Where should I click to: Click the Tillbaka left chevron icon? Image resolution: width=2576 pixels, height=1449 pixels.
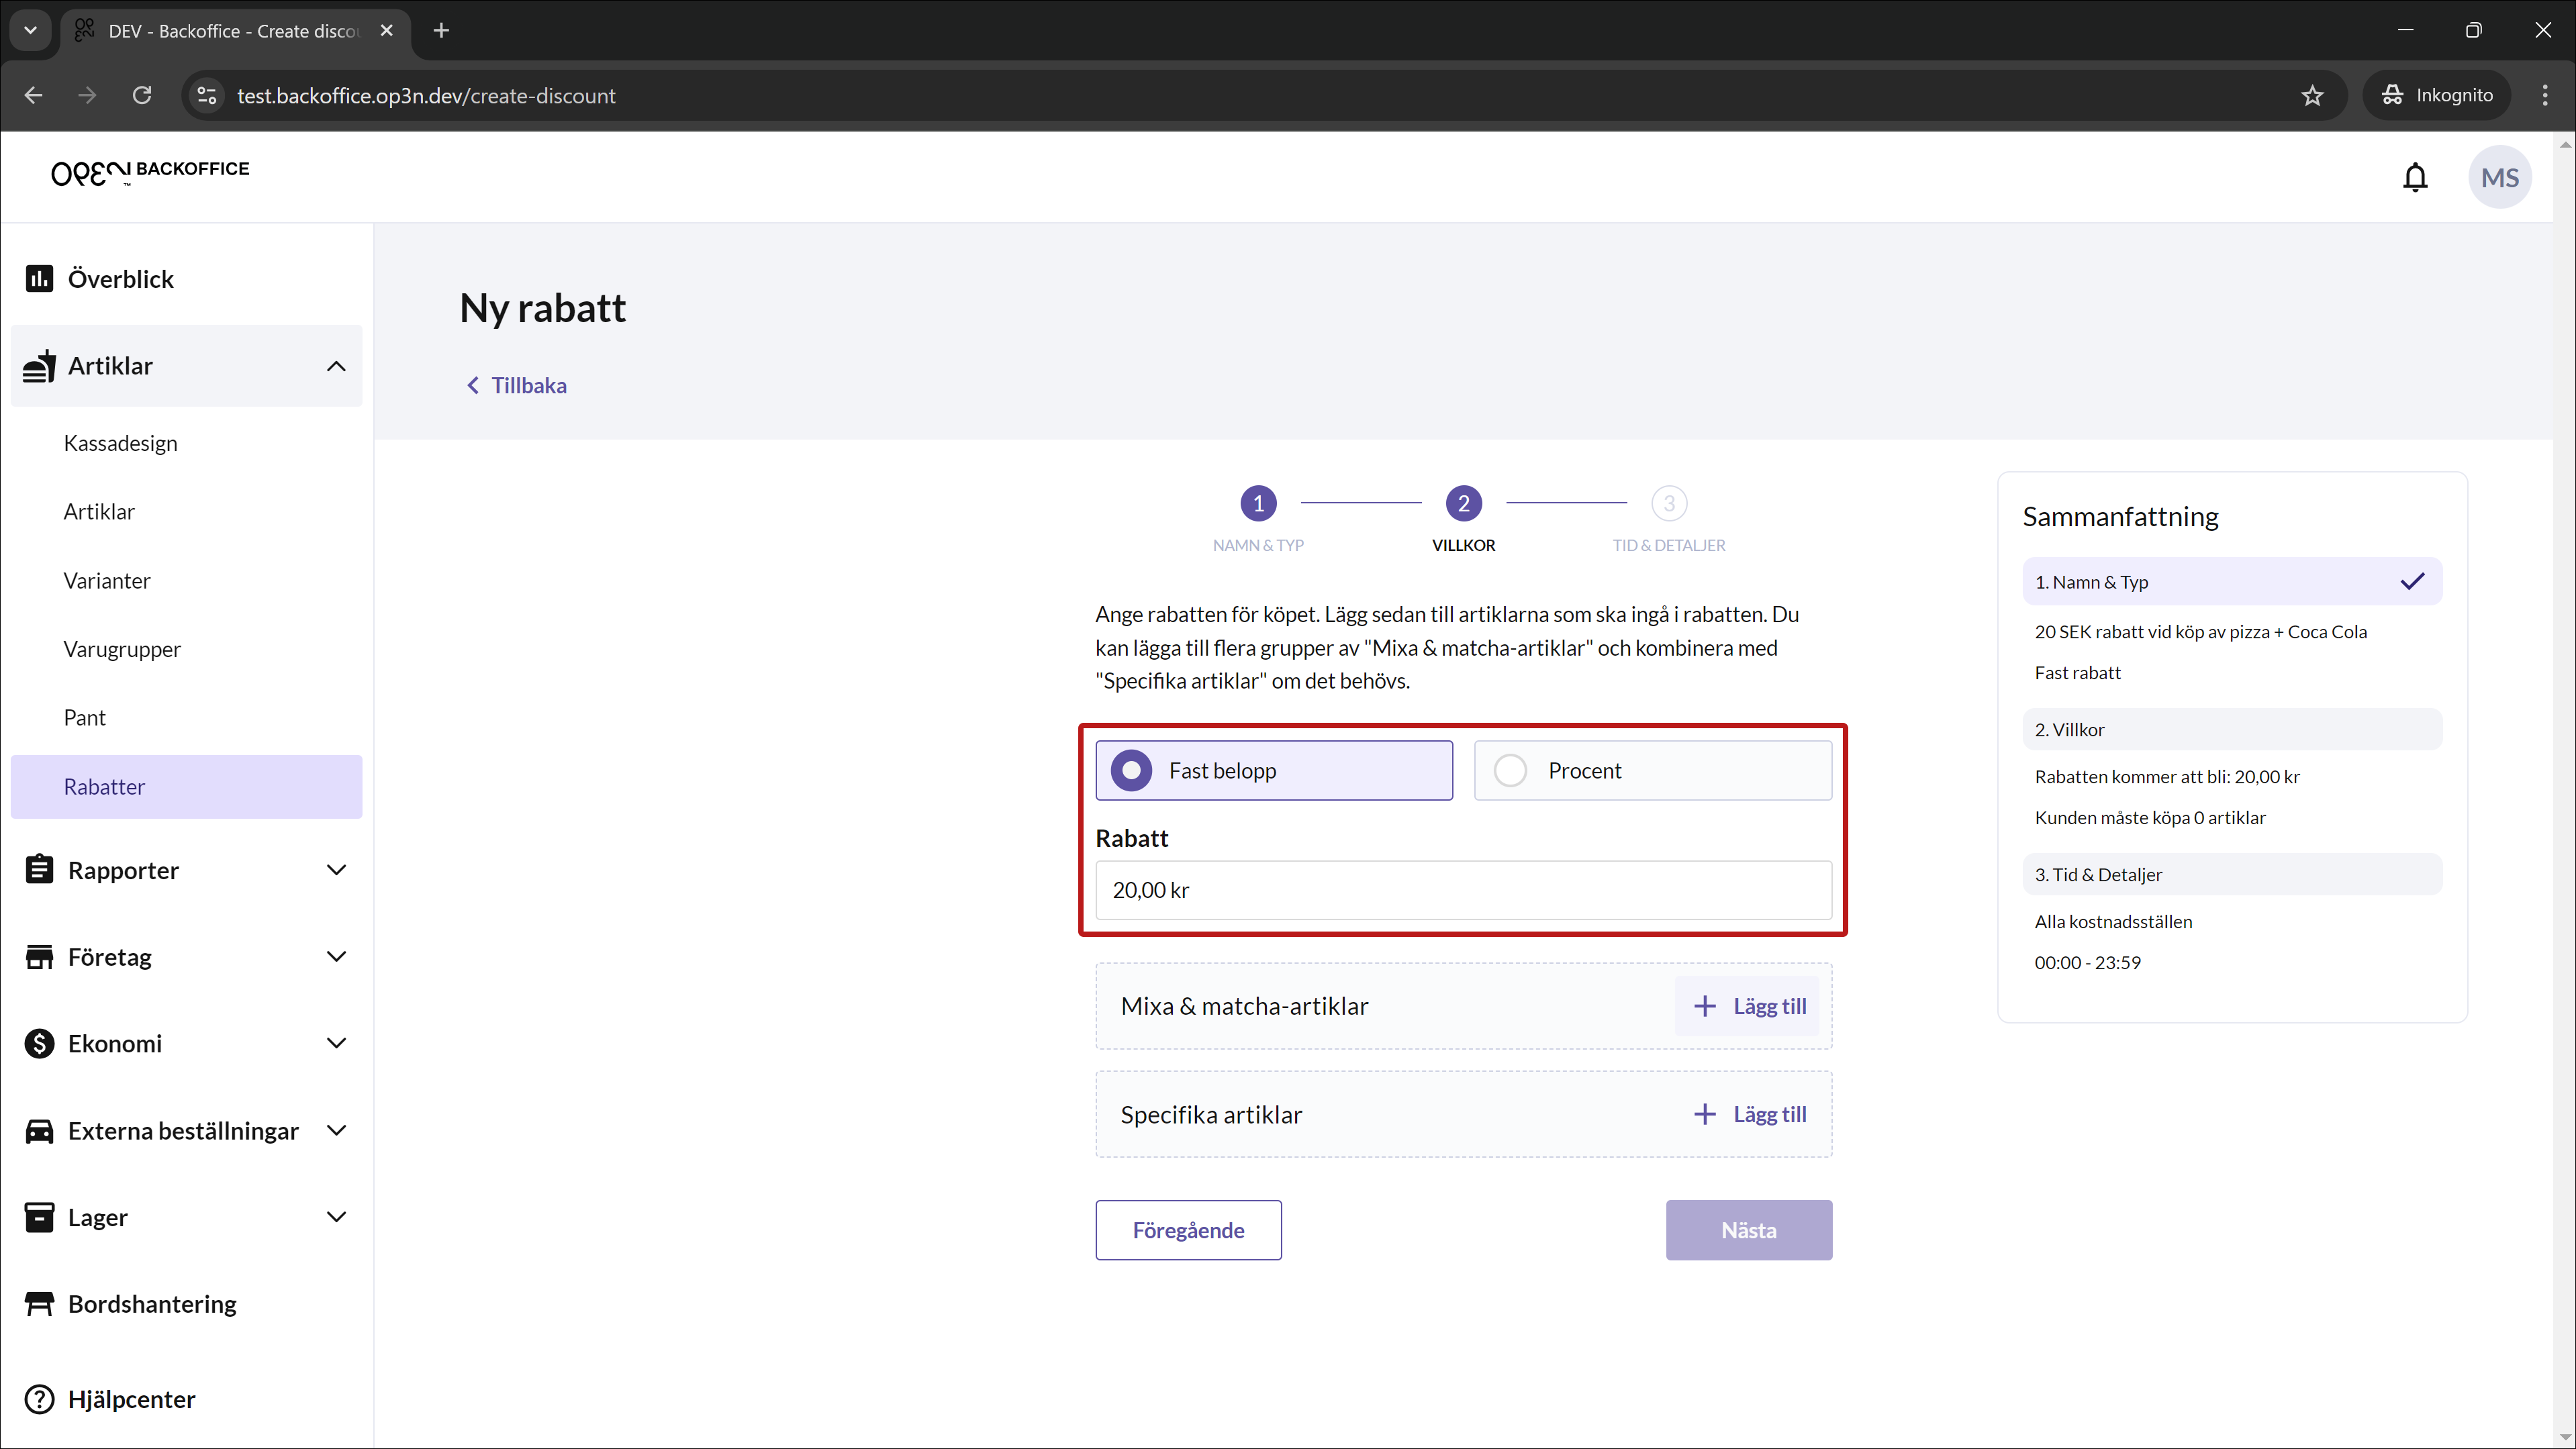[x=473, y=385]
